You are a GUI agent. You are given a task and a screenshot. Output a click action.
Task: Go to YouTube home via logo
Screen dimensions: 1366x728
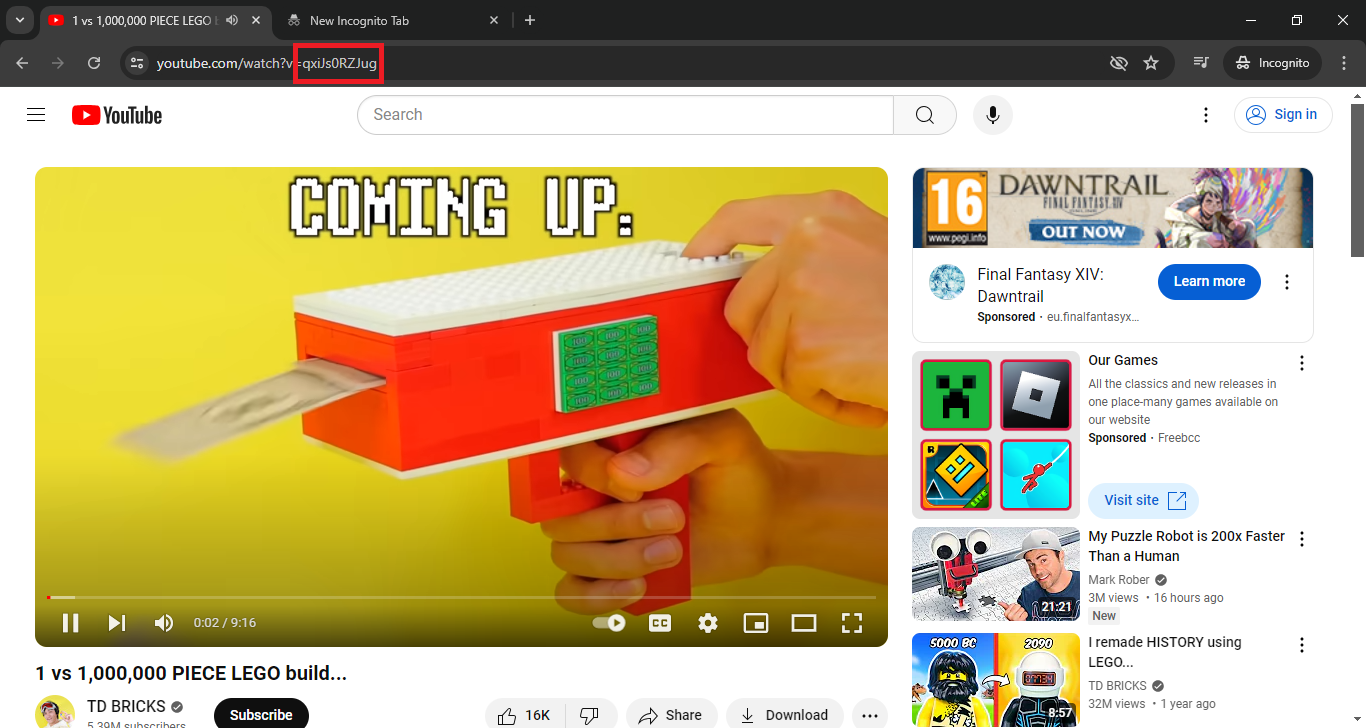tap(117, 115)
